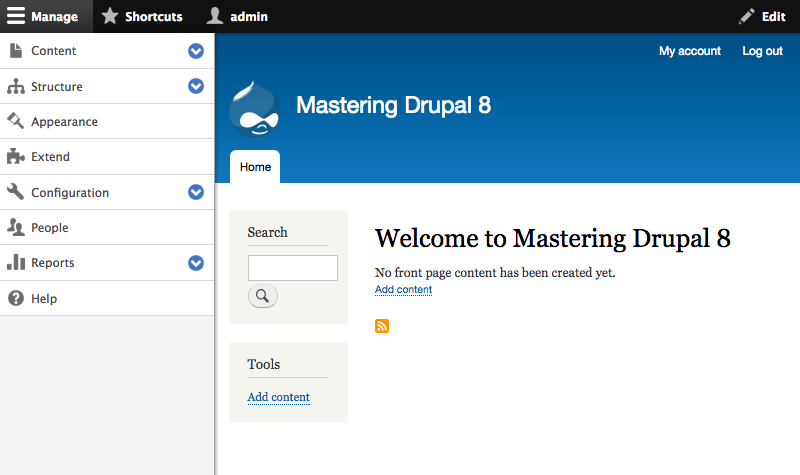Open the Home tab
This screenshot has width=800, height=475.
coord(255,167)
